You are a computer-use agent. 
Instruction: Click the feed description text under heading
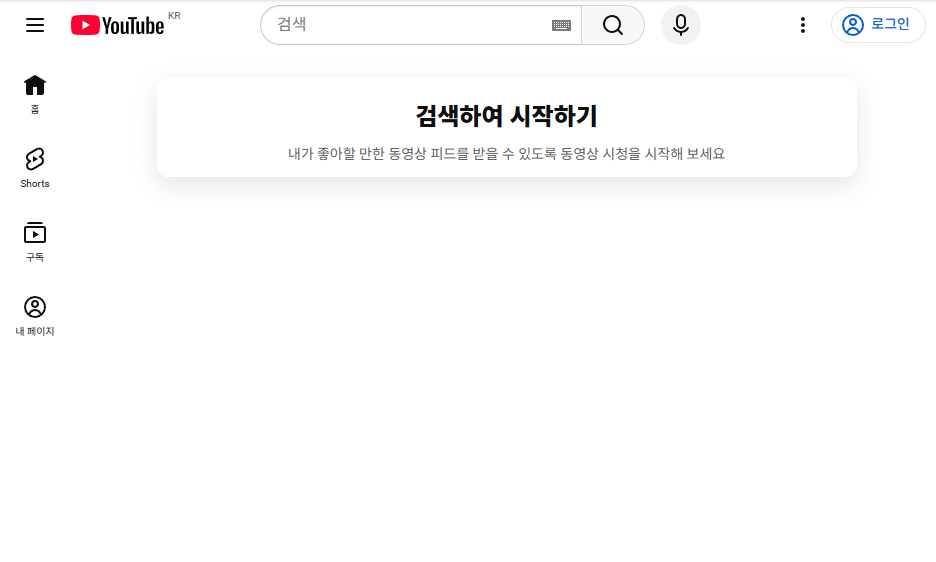click(506, 154)
